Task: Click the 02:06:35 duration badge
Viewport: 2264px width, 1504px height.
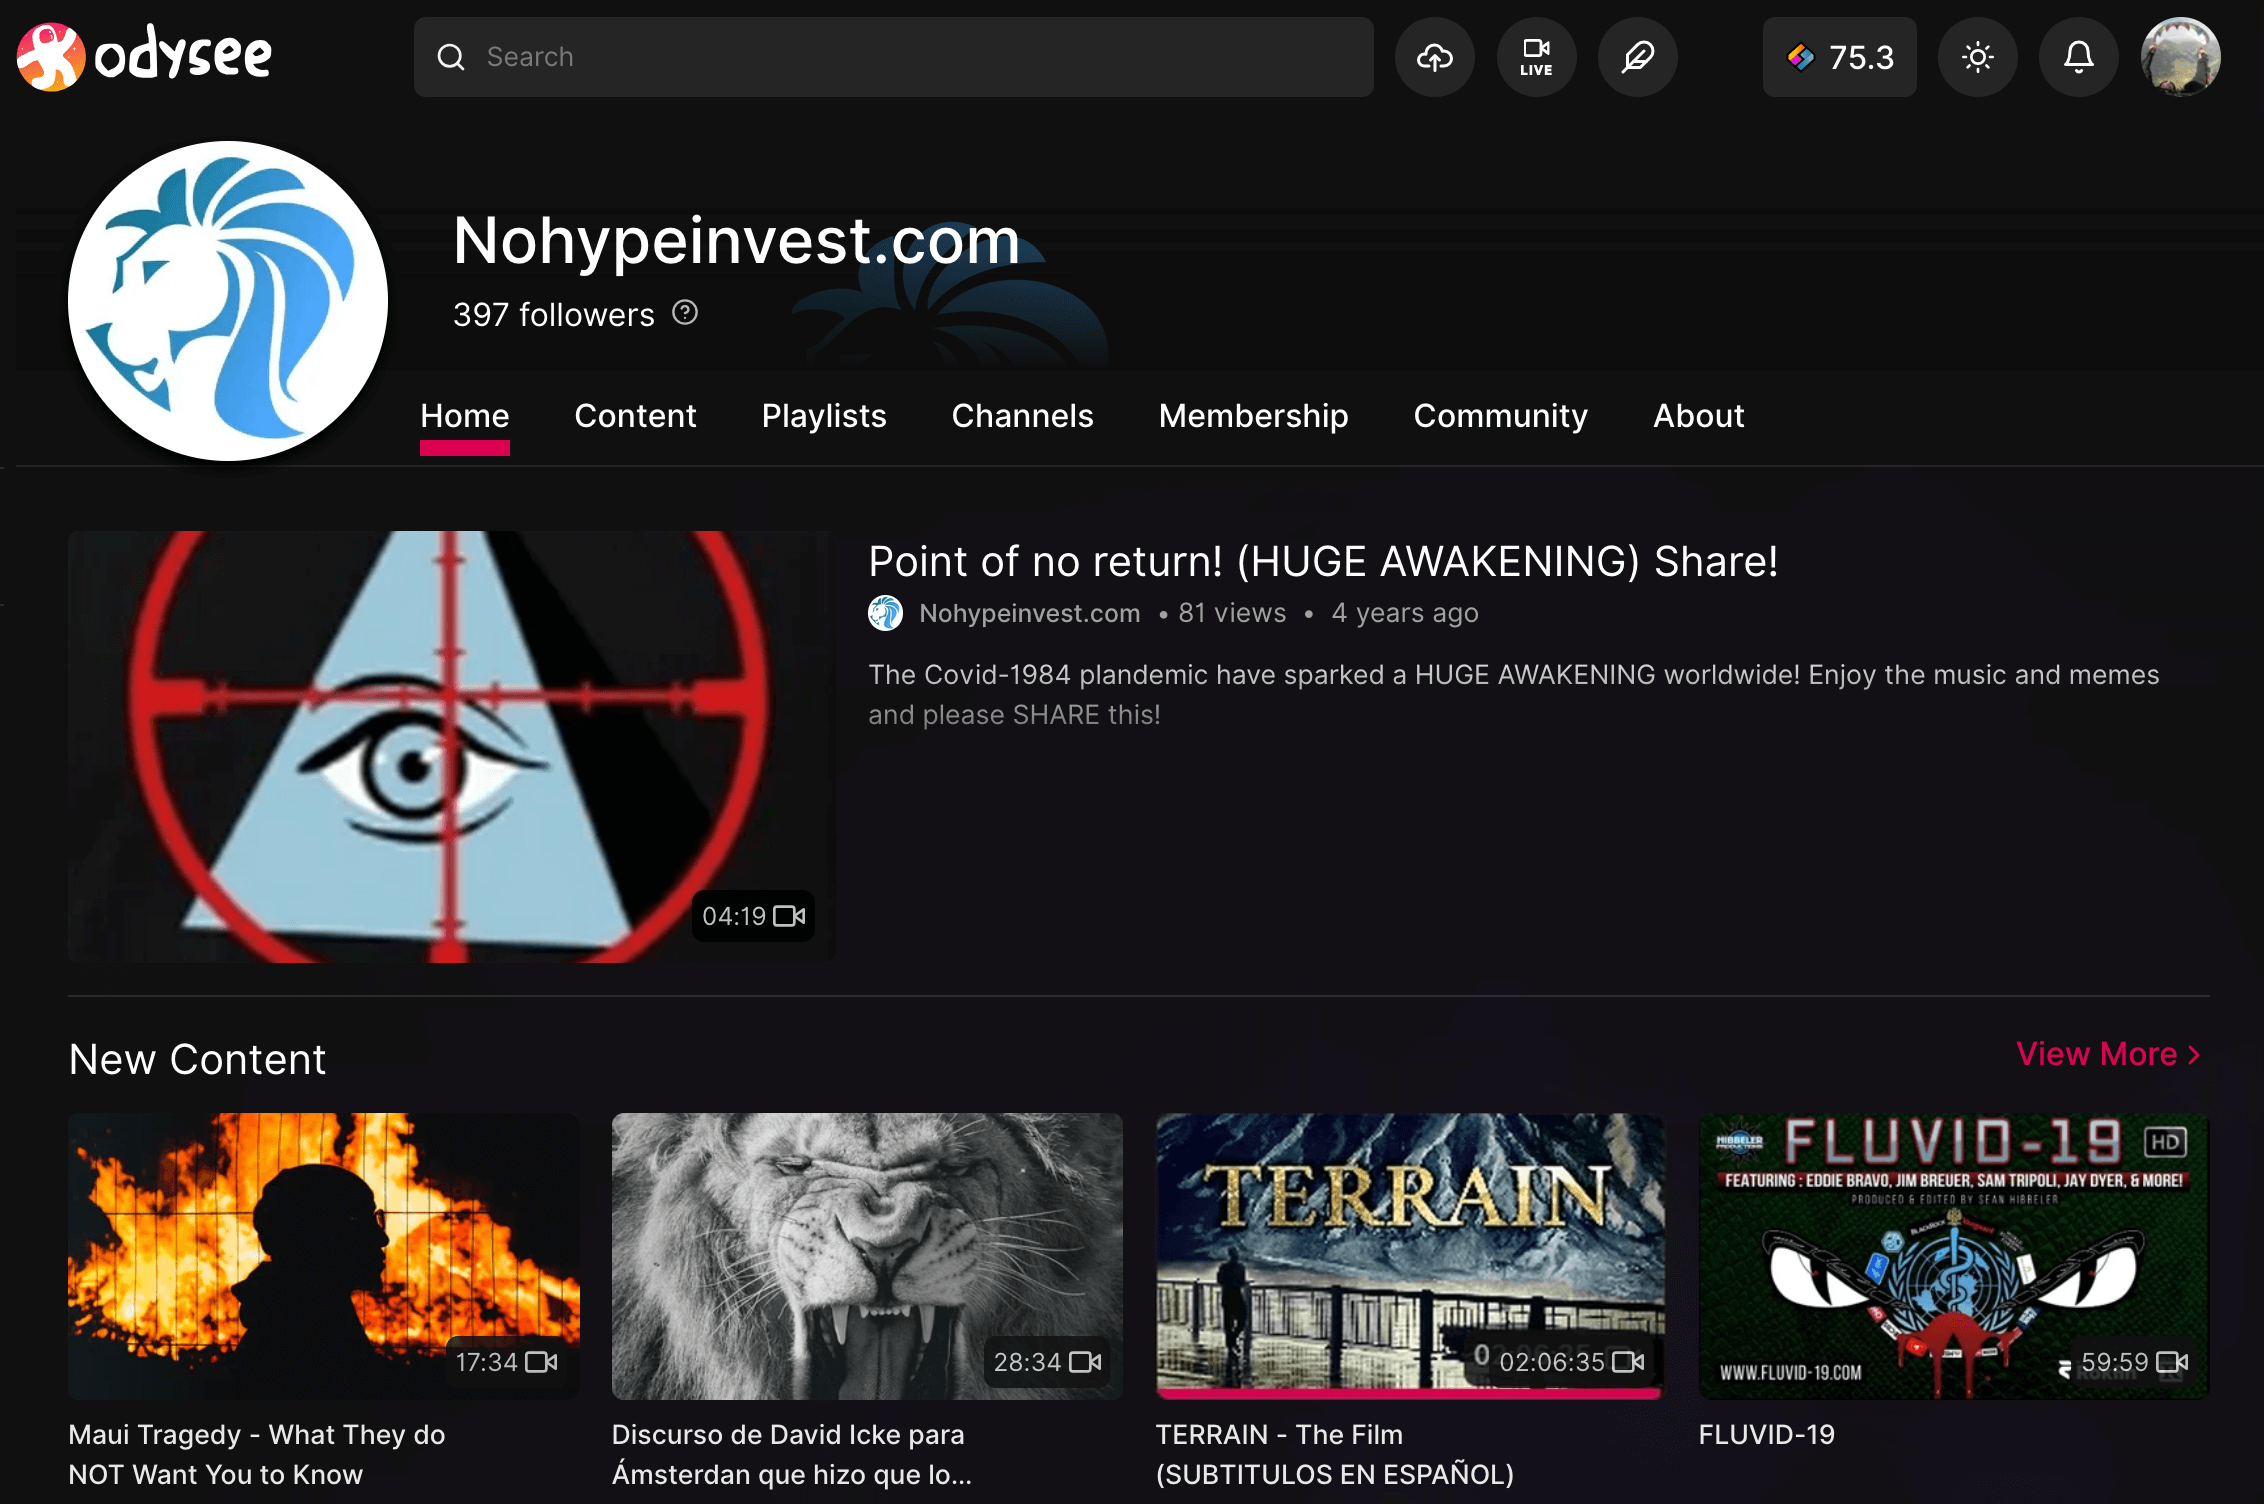Action: pos(1571,1362)
